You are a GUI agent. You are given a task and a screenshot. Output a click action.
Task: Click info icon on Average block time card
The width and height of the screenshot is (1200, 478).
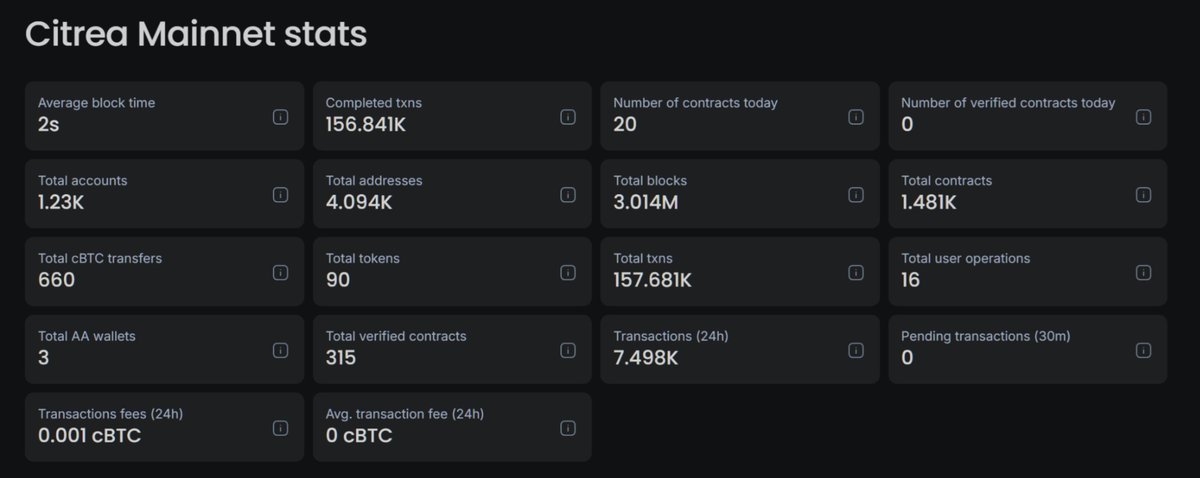280,117
